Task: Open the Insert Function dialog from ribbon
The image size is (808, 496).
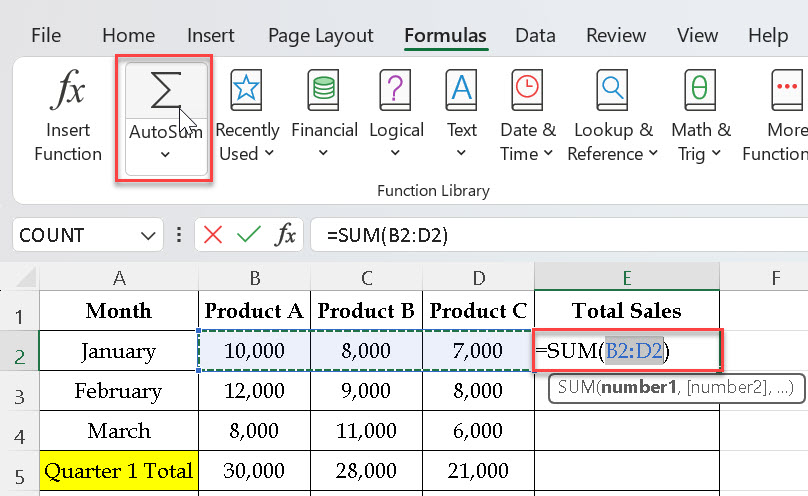Action: [68, 116]
